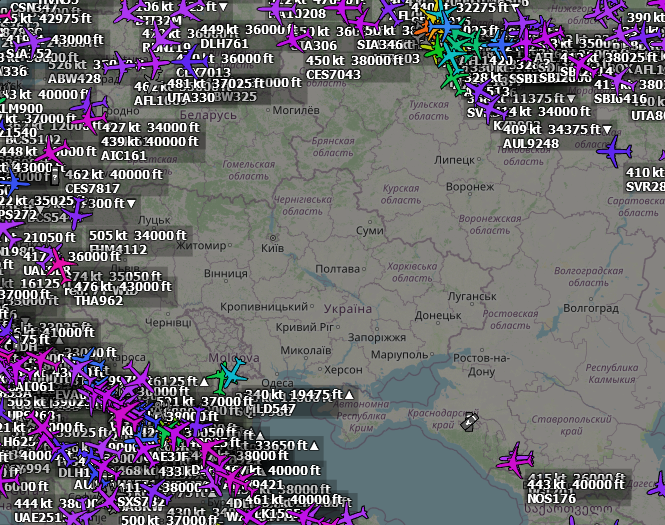Click the purple aircraft for flight AUL9248
Viewport: 665px width, 525px height.
[x=490, y=107]
